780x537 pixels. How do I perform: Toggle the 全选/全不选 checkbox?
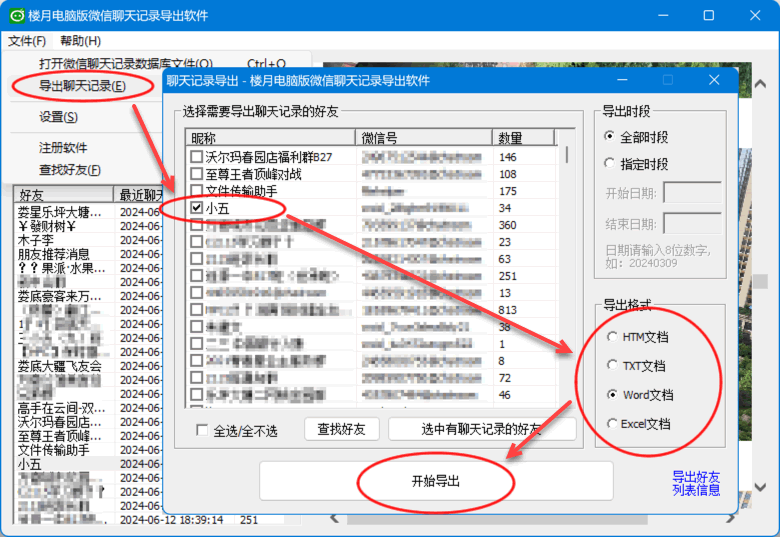(x=202, y=430)
